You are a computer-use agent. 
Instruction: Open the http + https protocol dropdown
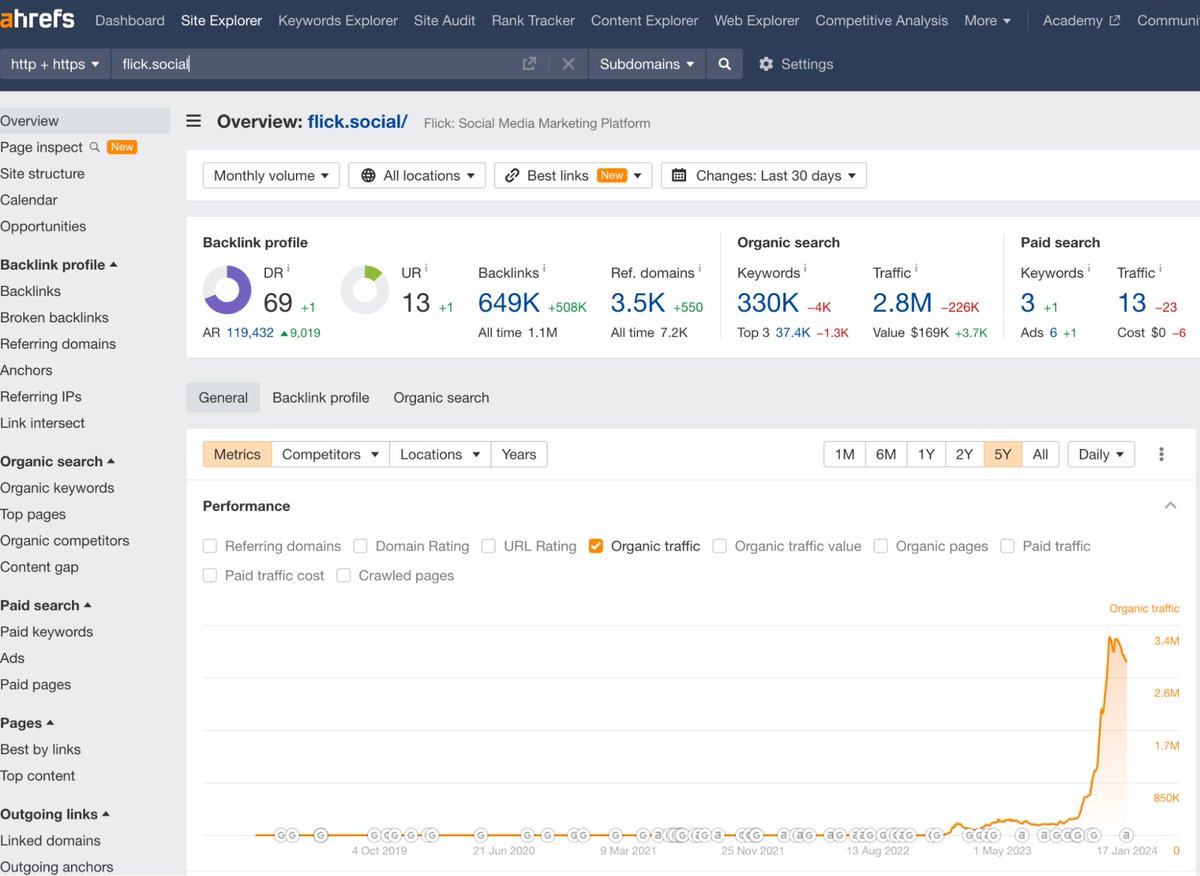point(55,64)
